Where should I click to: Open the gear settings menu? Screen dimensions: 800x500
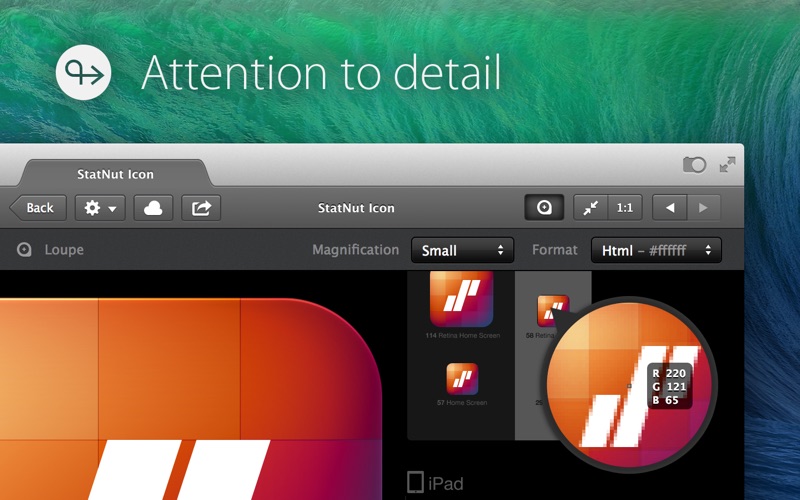click(100, 208)
